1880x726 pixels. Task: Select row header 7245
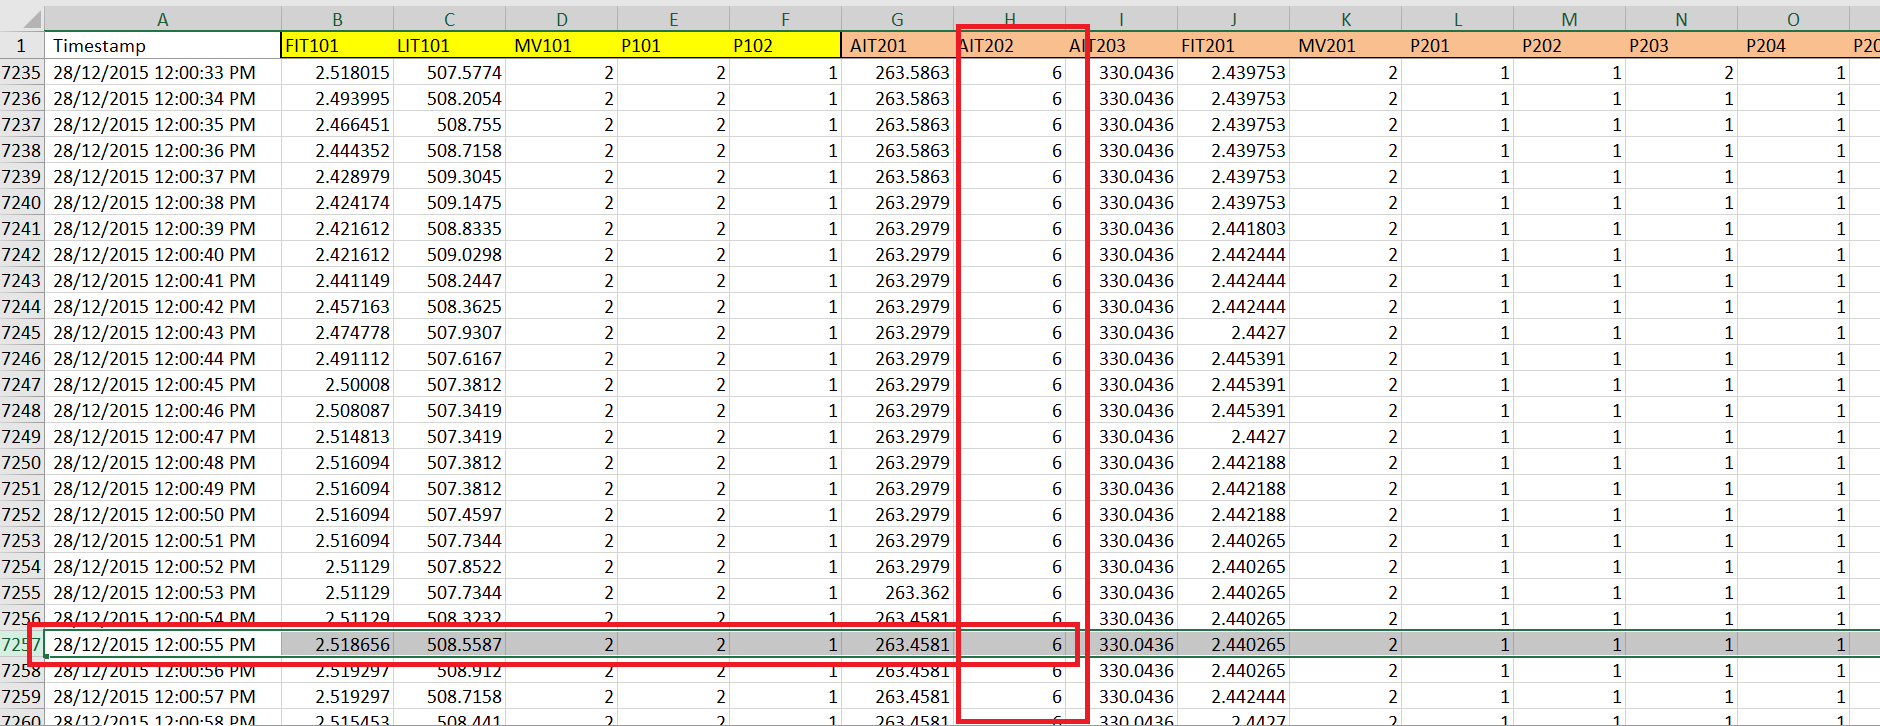22,332
